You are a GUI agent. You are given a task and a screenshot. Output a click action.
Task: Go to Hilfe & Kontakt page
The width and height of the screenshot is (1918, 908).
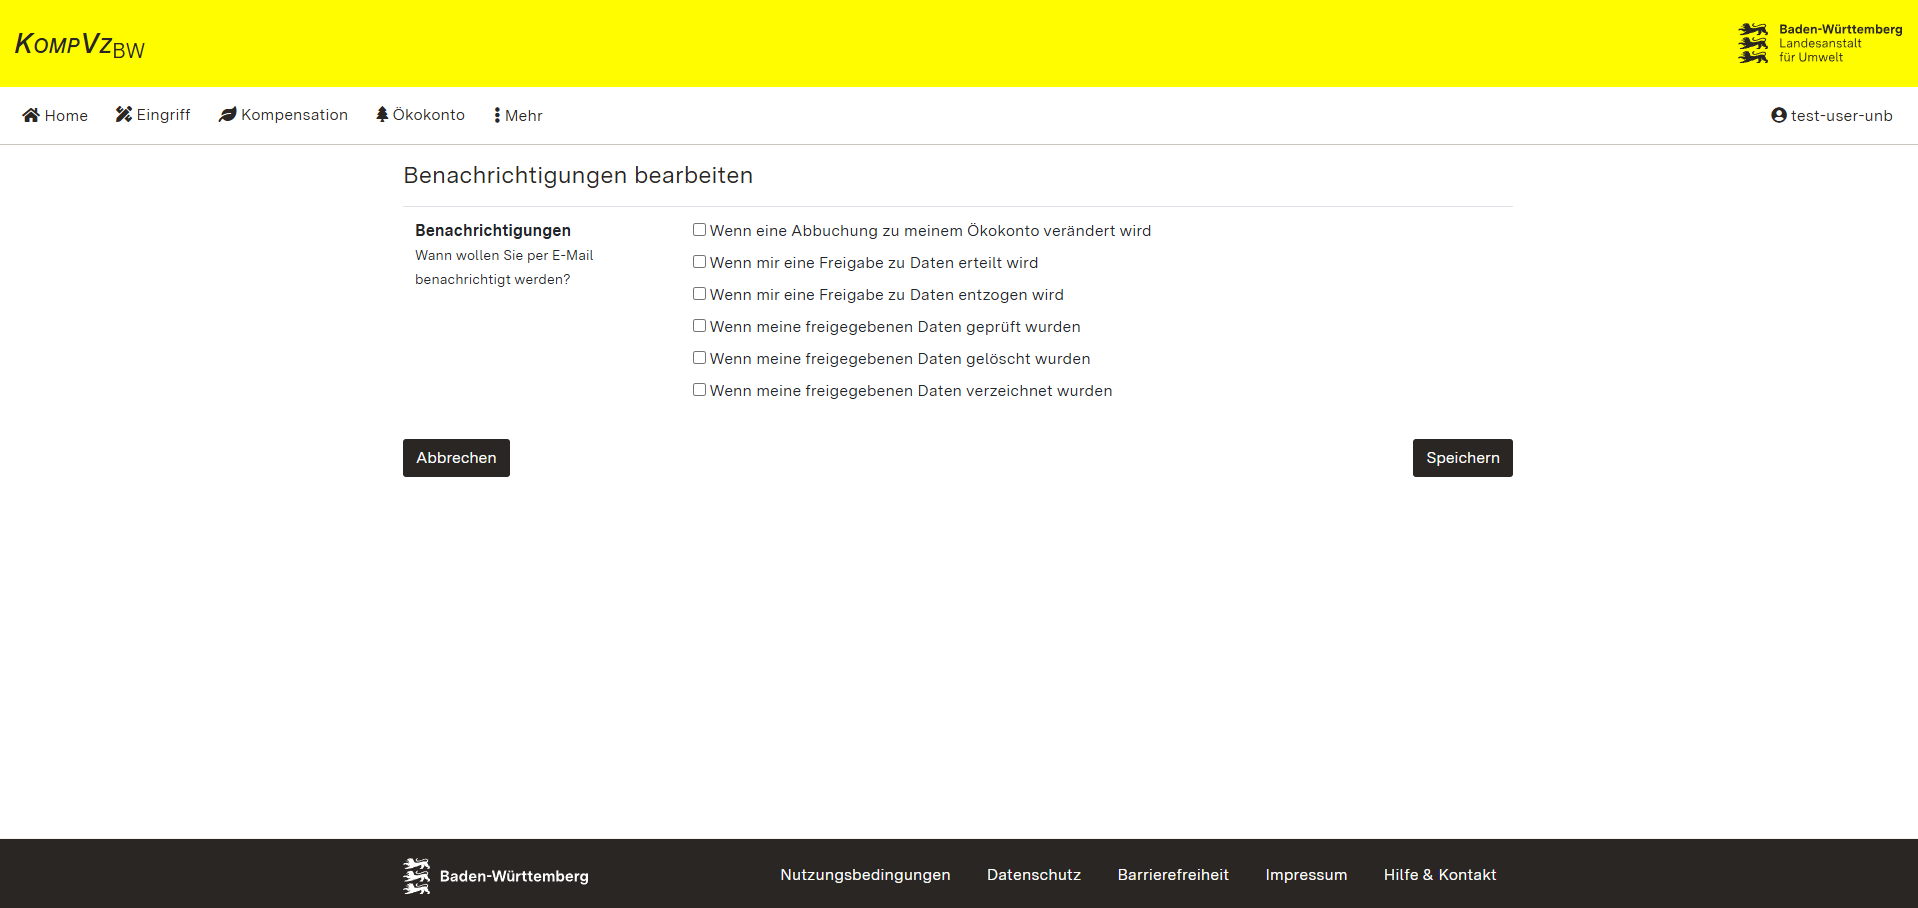pos(1440,875)
